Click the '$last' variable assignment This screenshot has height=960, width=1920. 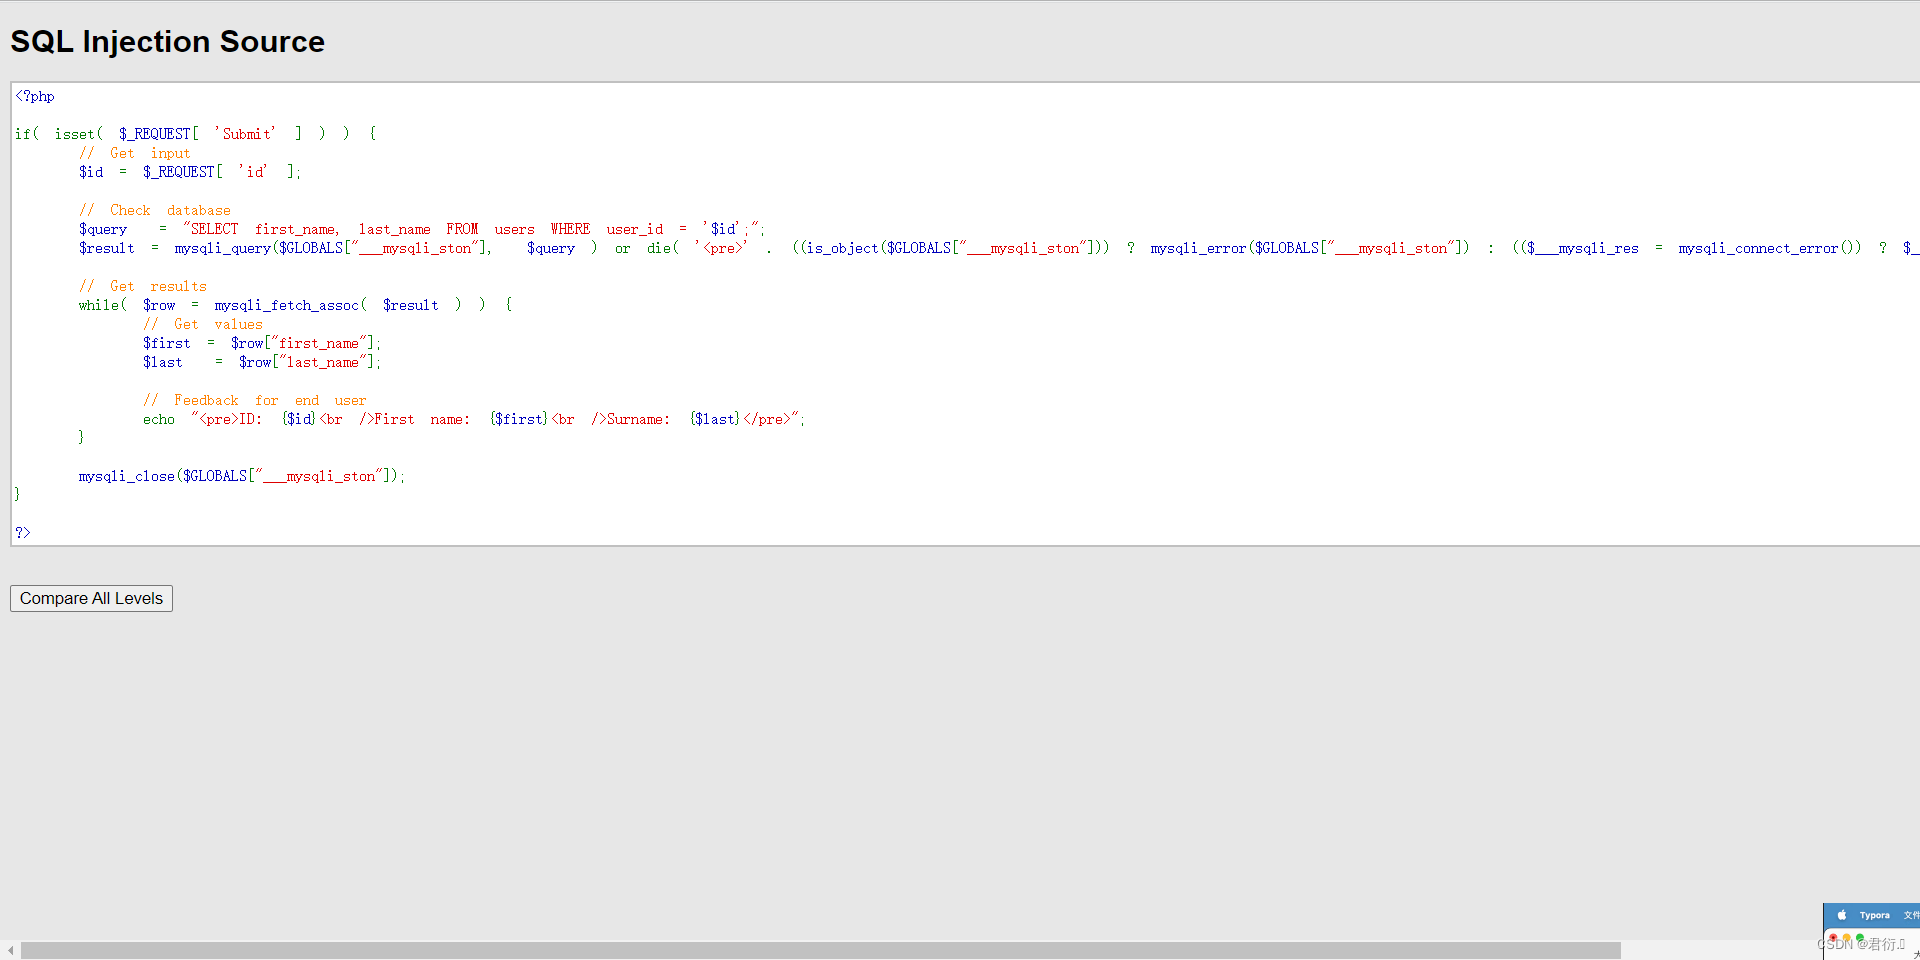coord(162,362)
